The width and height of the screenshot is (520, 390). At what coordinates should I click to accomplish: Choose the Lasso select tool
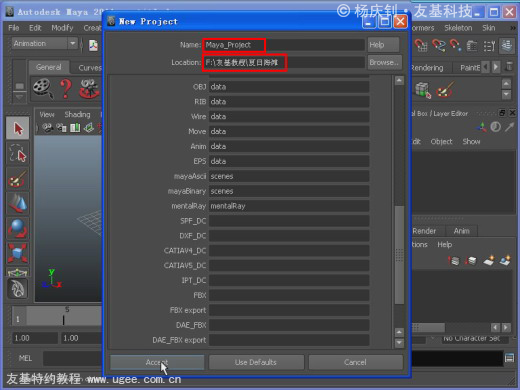[18, 154]
